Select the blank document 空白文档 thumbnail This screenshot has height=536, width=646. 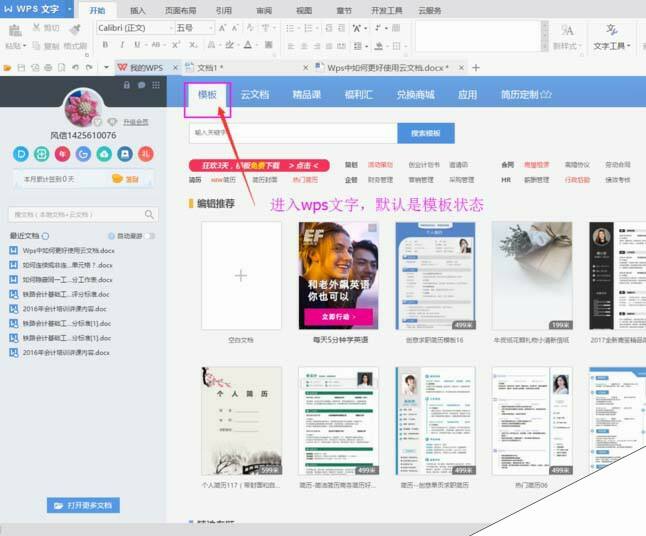pos(241,276)
